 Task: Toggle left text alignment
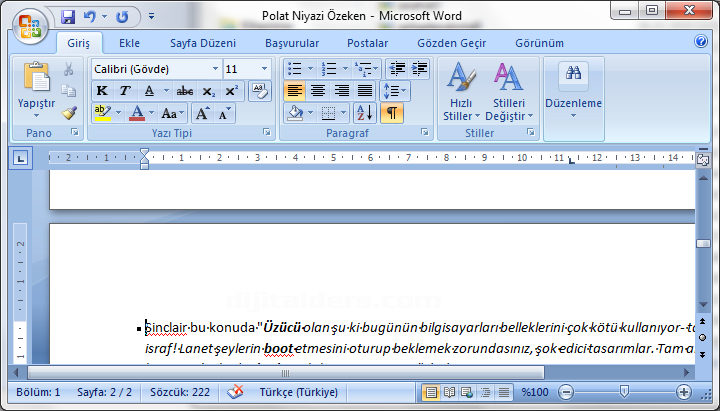point(294,91)
